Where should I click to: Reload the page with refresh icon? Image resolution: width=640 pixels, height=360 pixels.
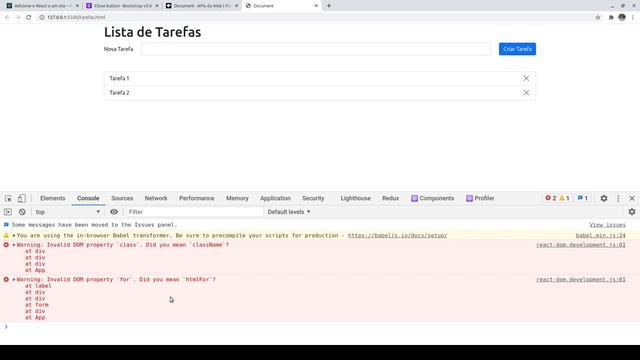point(29,17)
